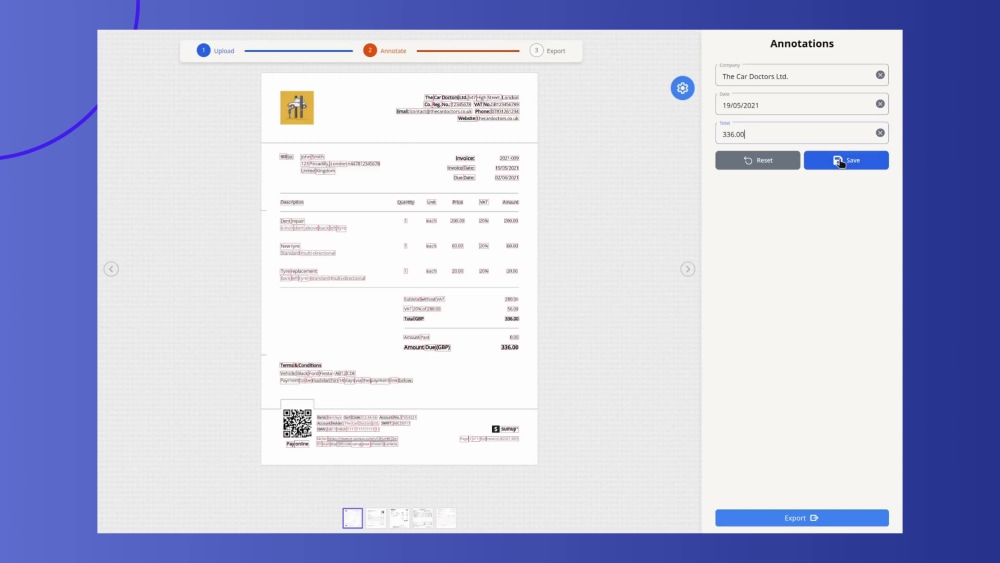Click the Invoice Date 19/05/2021 value
Image resolution: width=1000 pixels, height=563 pixels.
[507, 168]
